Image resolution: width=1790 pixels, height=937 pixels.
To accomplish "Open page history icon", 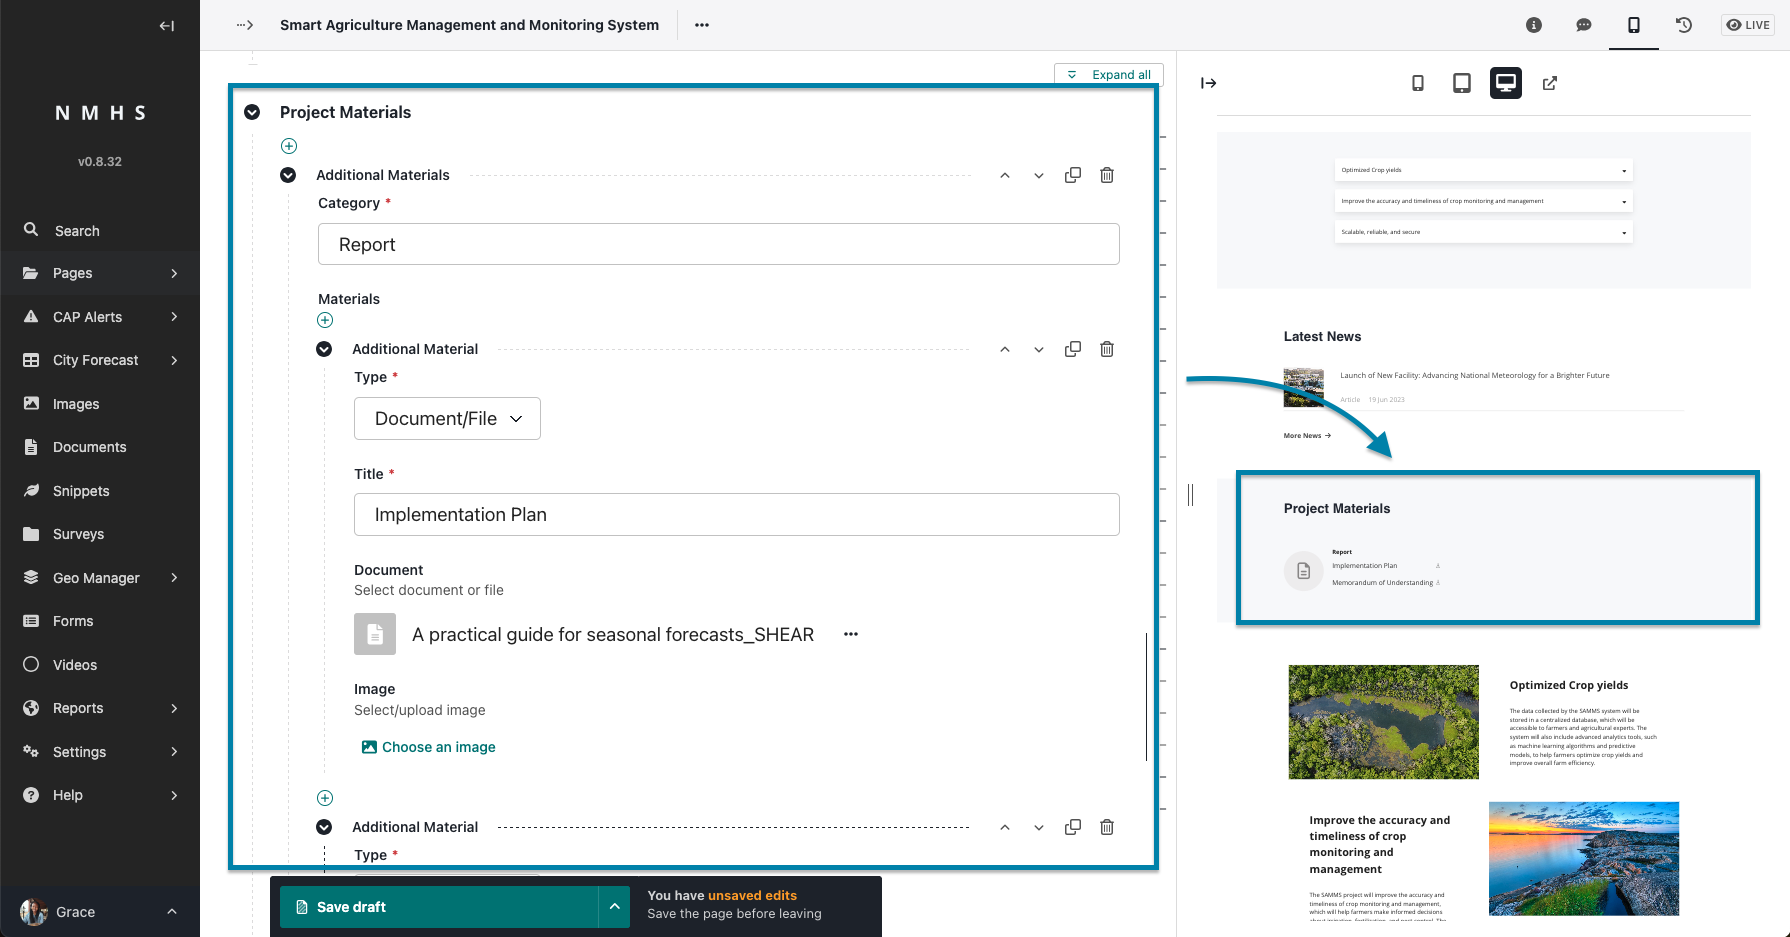I will 1684,25.
